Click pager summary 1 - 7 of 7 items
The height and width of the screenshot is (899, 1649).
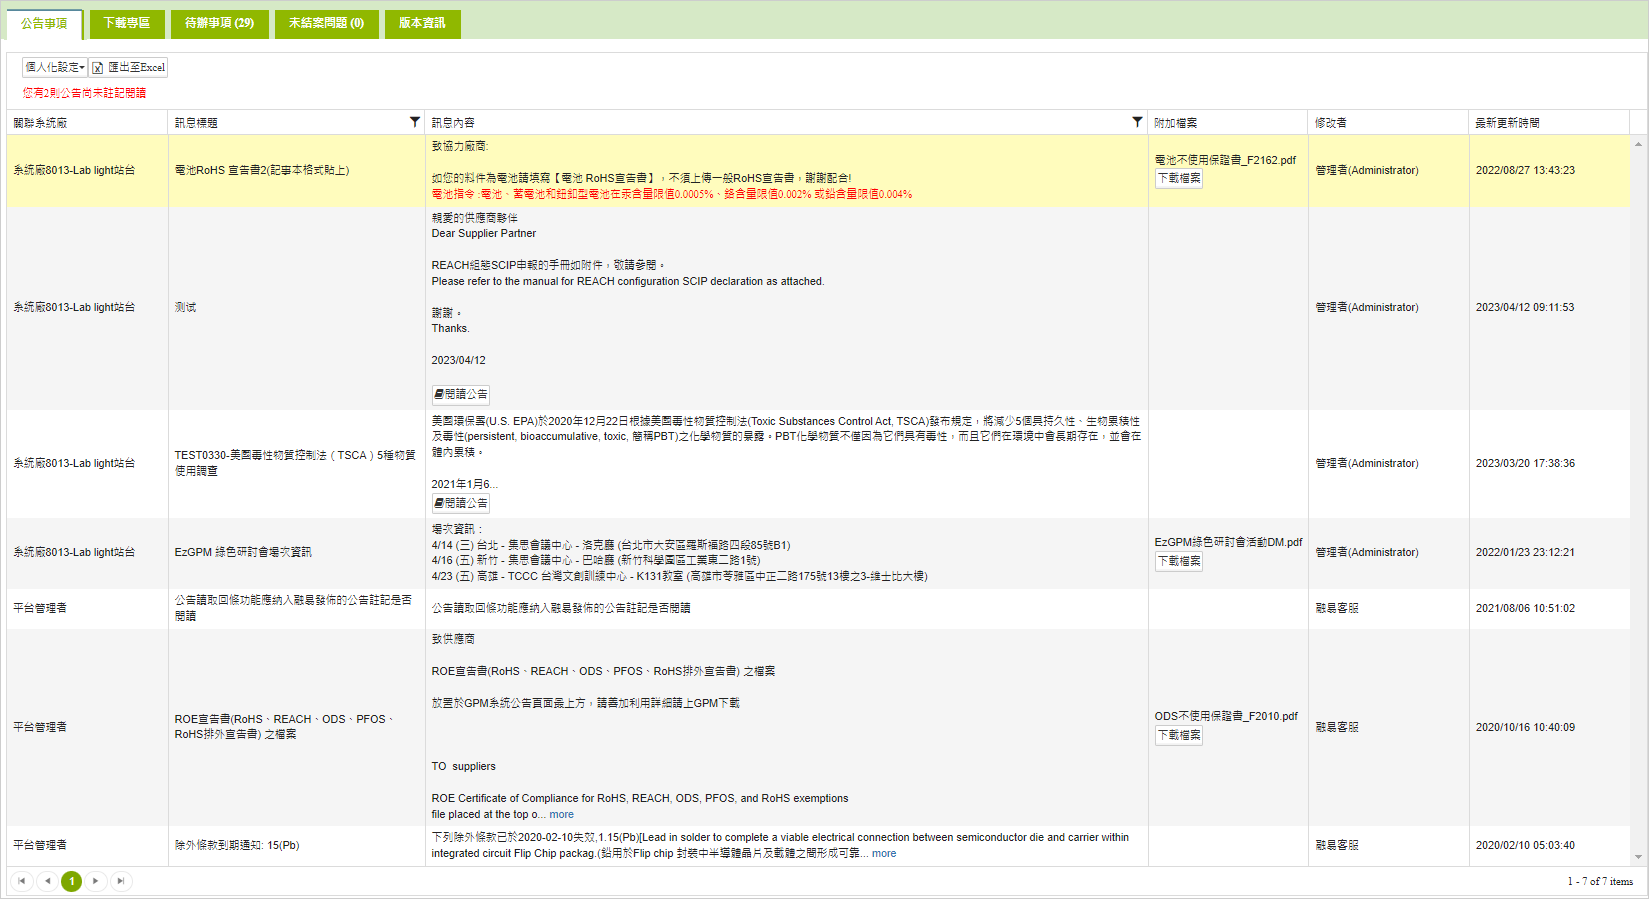click(x=1600, y=881)
